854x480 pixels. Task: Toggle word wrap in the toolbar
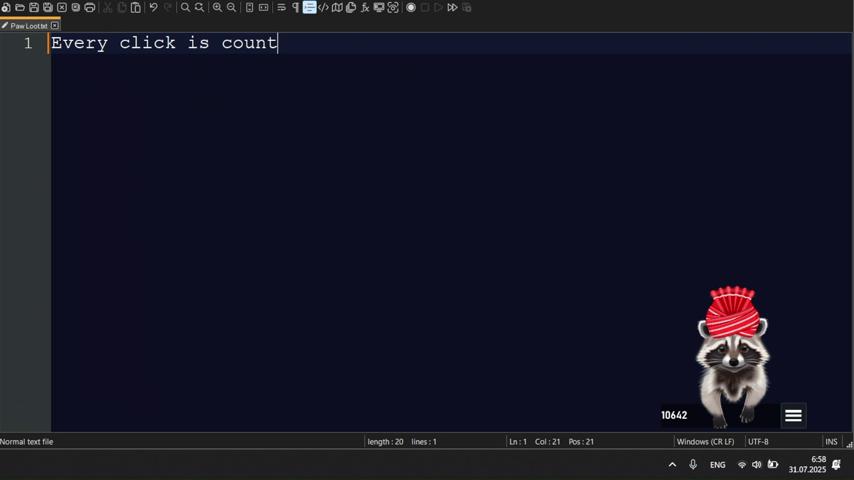(281, 7)
